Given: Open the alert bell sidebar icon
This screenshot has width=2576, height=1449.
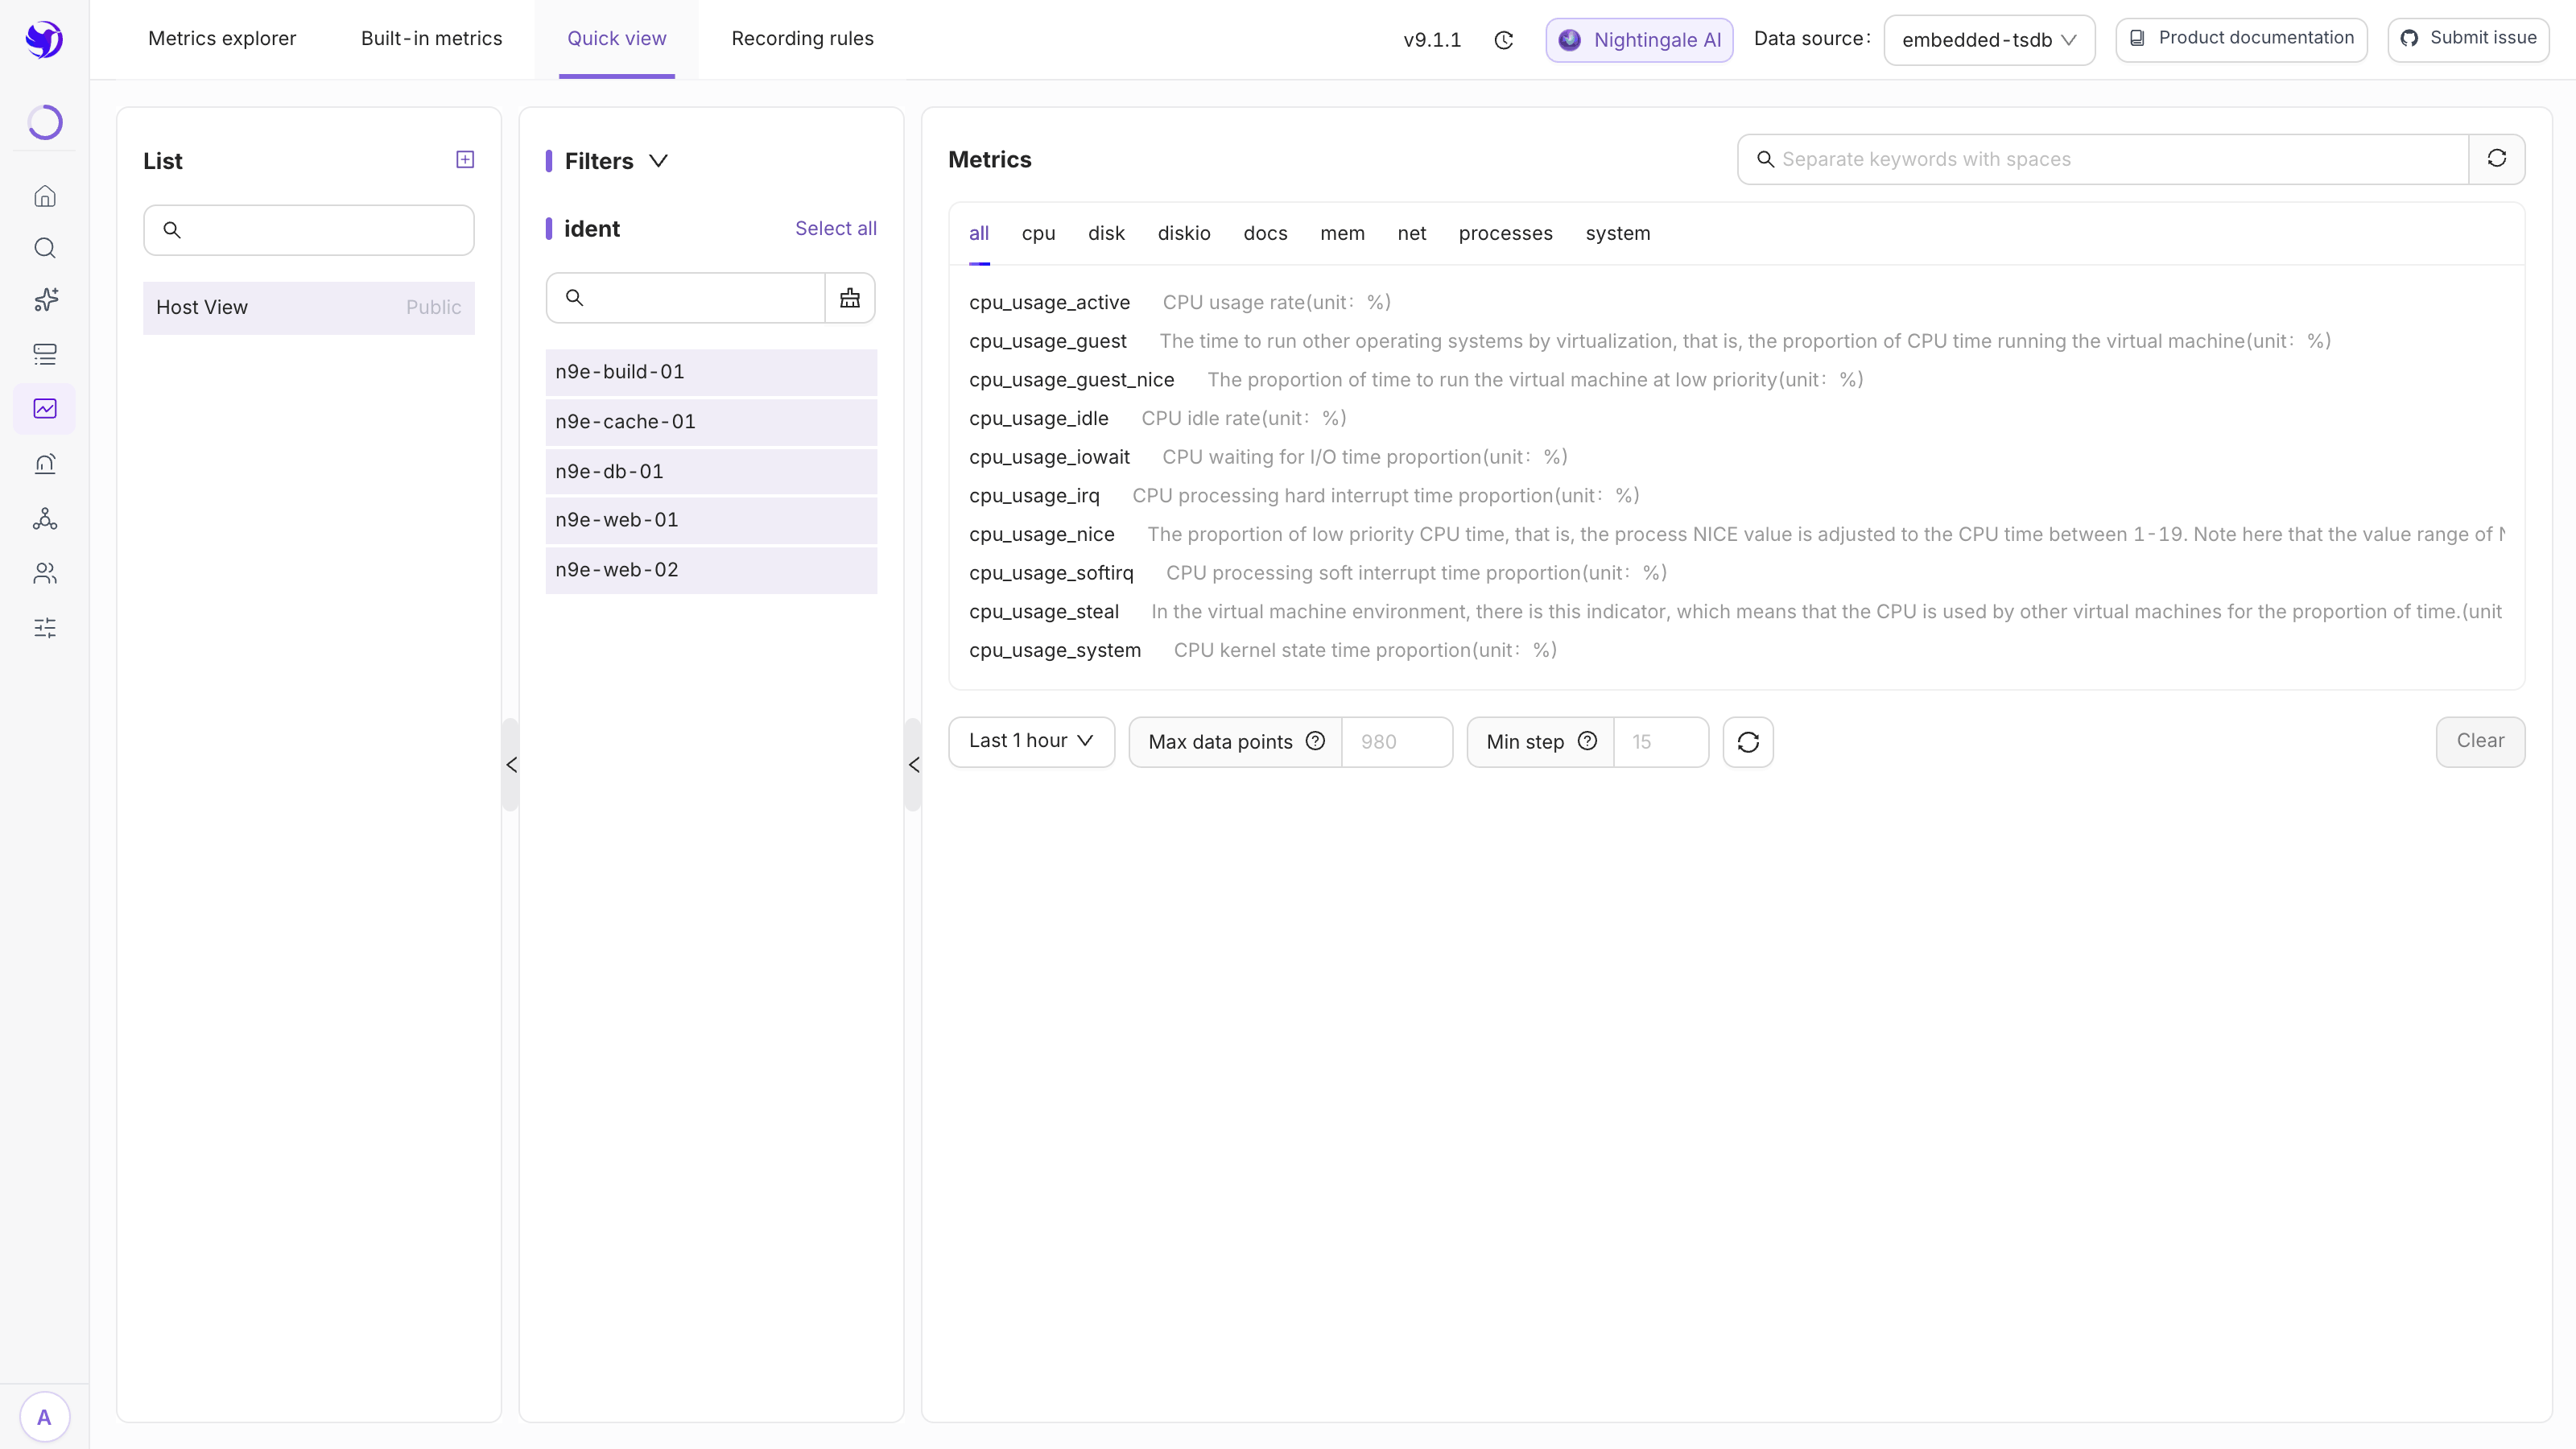Looking at the screenshot, I should pyautogui.click(x=45, y=464).
